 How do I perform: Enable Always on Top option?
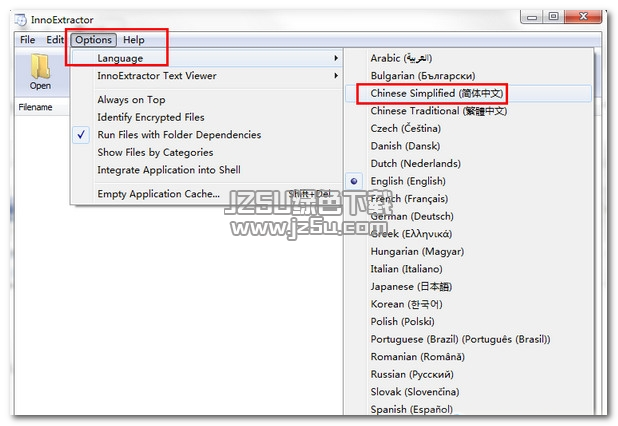(x=206, y=100)
